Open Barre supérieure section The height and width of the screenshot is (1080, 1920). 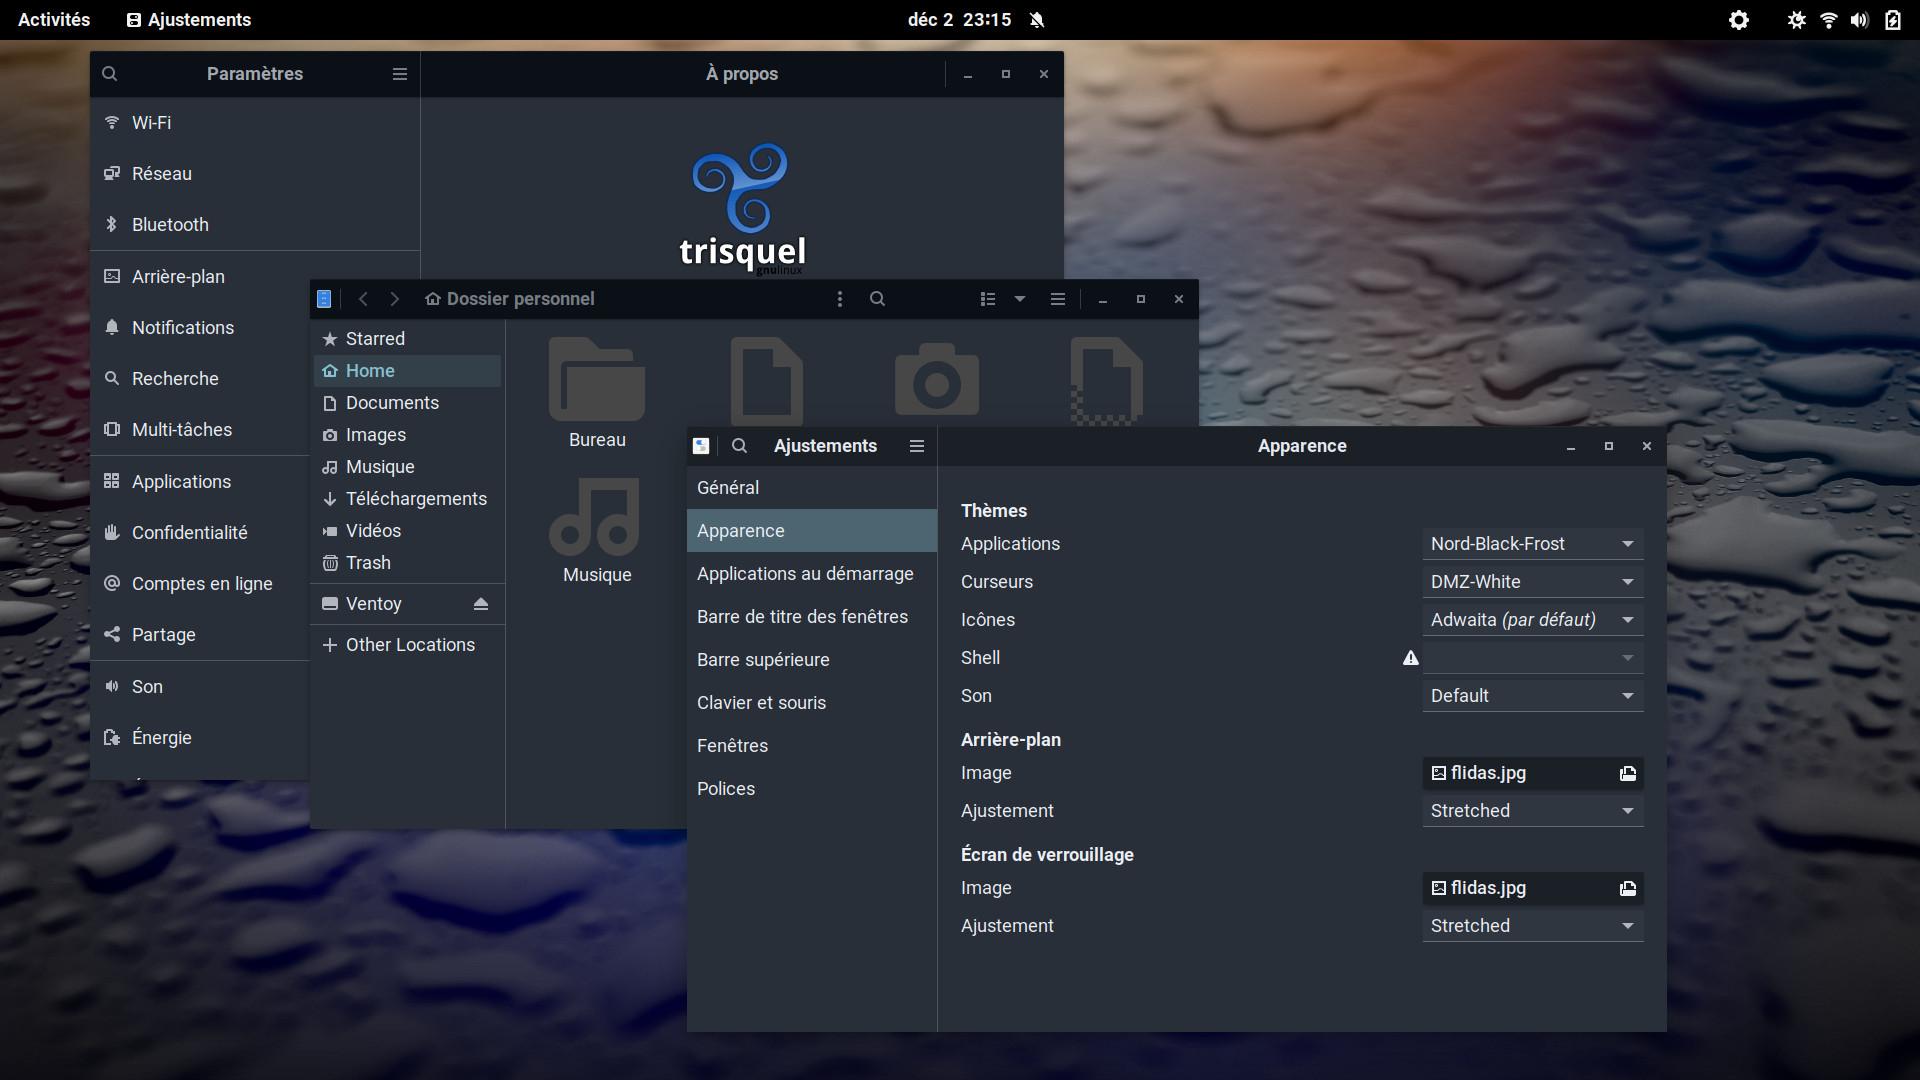point(763,660)
